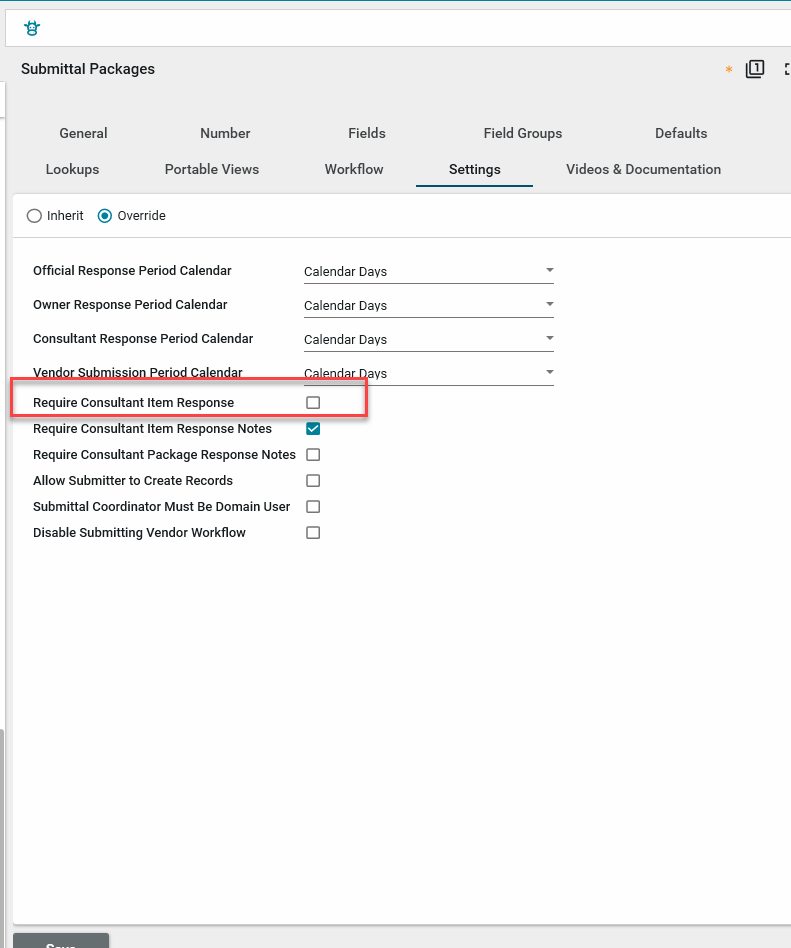Viewport: 791px width, 948px height.
Task: Select the Inherit radio button
Action: 35,216
